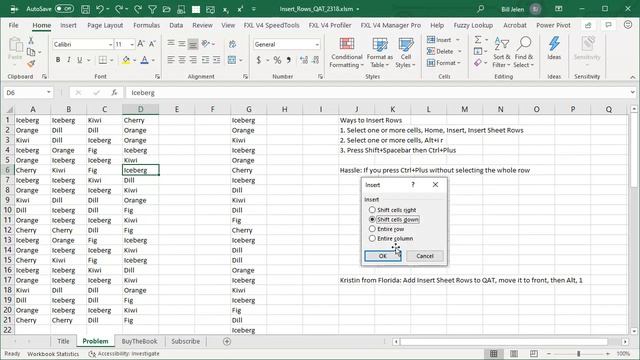This screenshot has height=360, width=640.
Task: Click the Format button in Cells group
Action: coord(444,63)
